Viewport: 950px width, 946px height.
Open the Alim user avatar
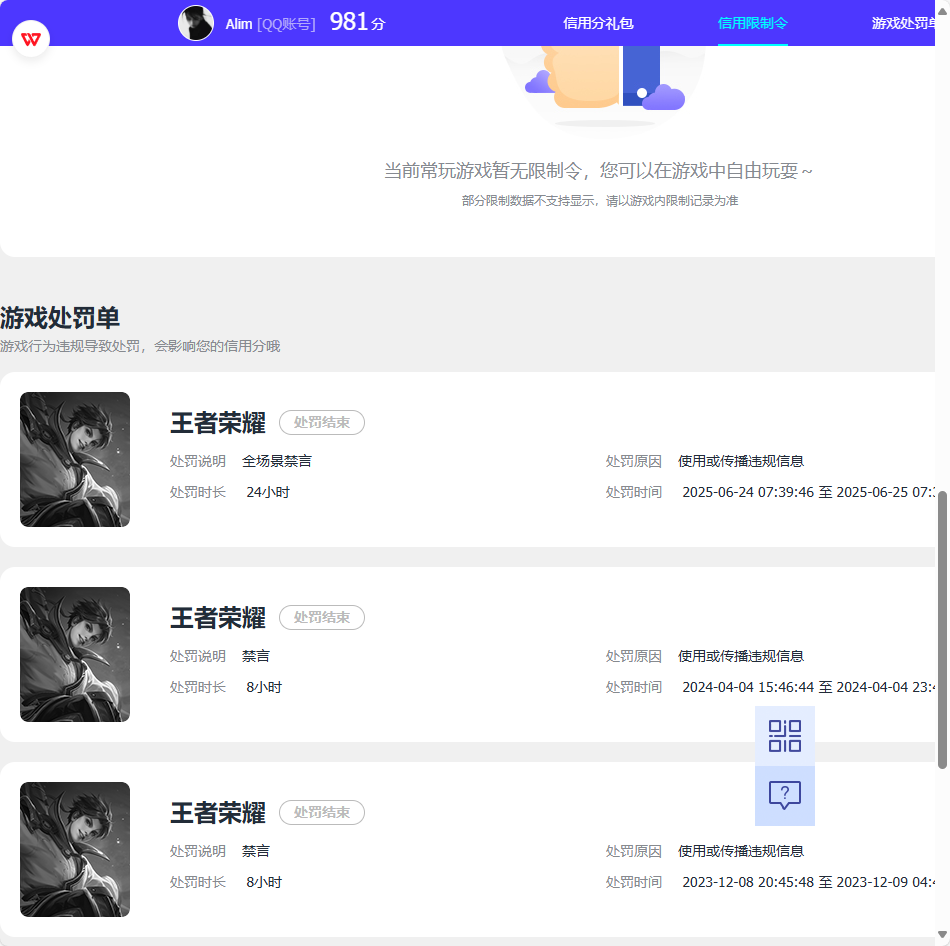point(196,23)
